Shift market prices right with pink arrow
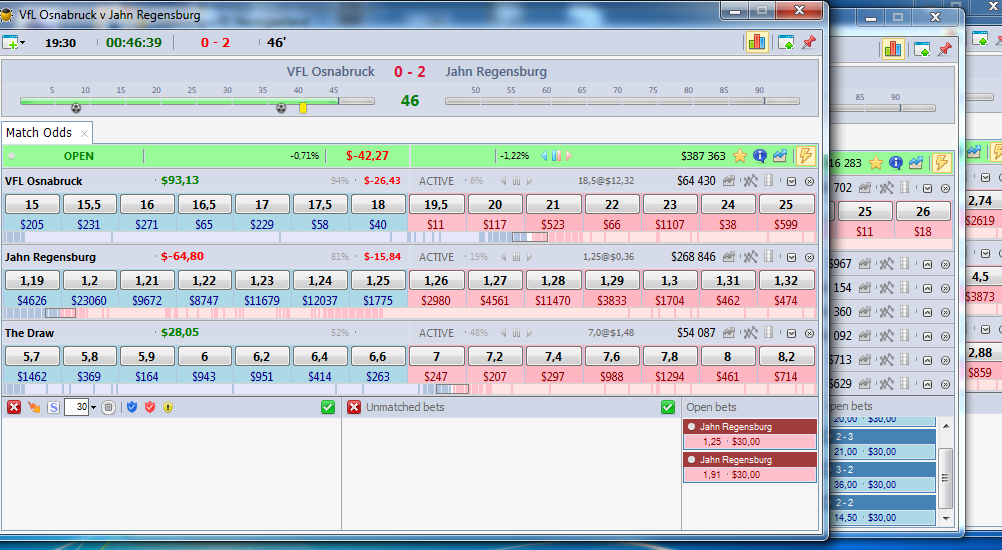This screenshot has height=550, width=1002. pyautogui.click(x=568, y=155)
